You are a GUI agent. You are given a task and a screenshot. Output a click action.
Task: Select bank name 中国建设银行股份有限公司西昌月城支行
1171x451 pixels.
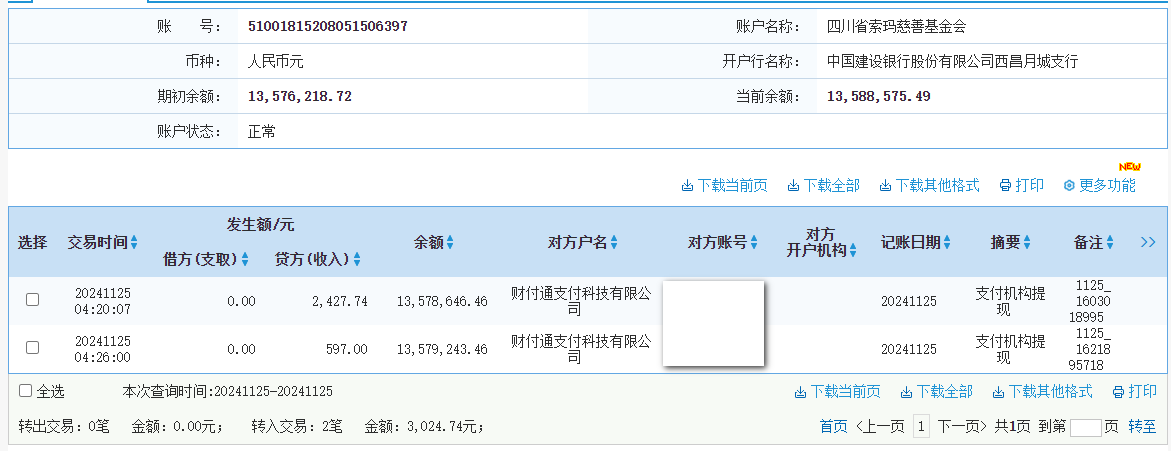coord(952,62)
